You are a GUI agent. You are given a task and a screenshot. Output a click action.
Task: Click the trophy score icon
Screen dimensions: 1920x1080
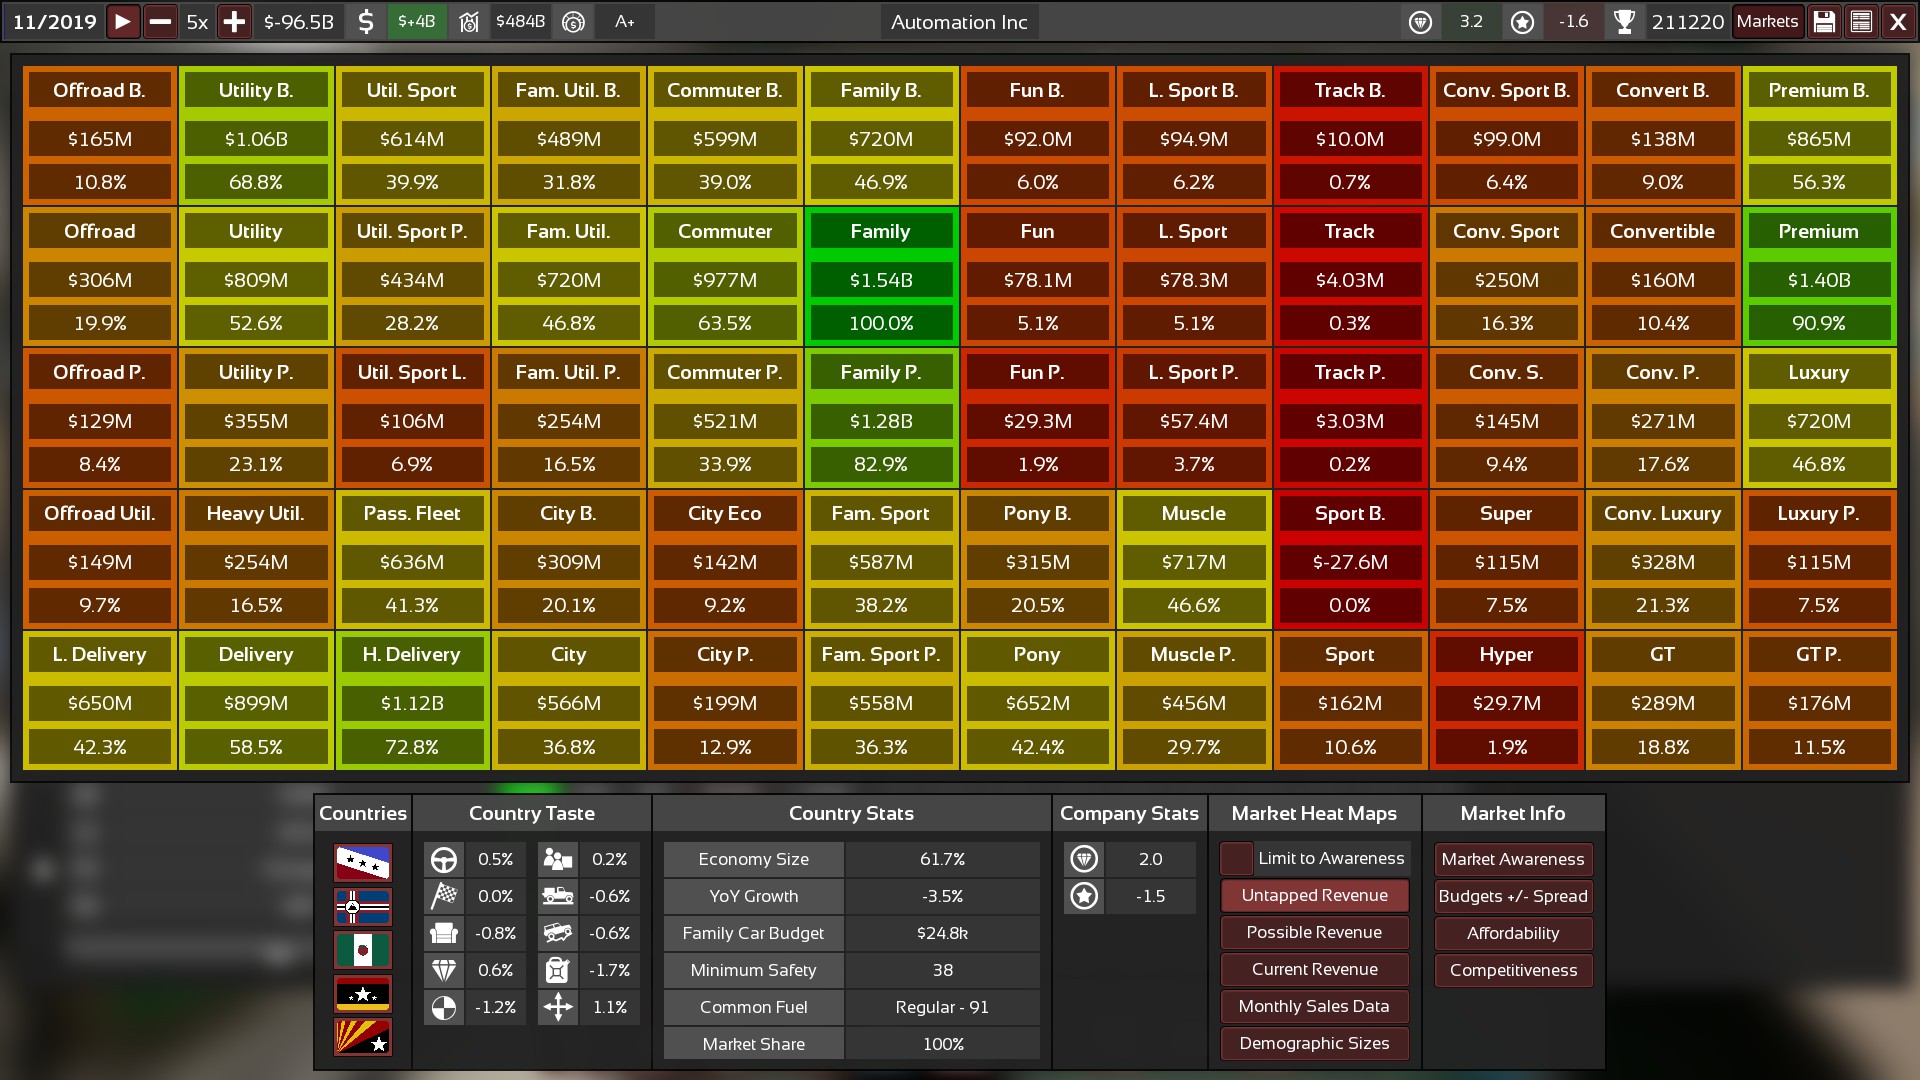point(1625,22)
